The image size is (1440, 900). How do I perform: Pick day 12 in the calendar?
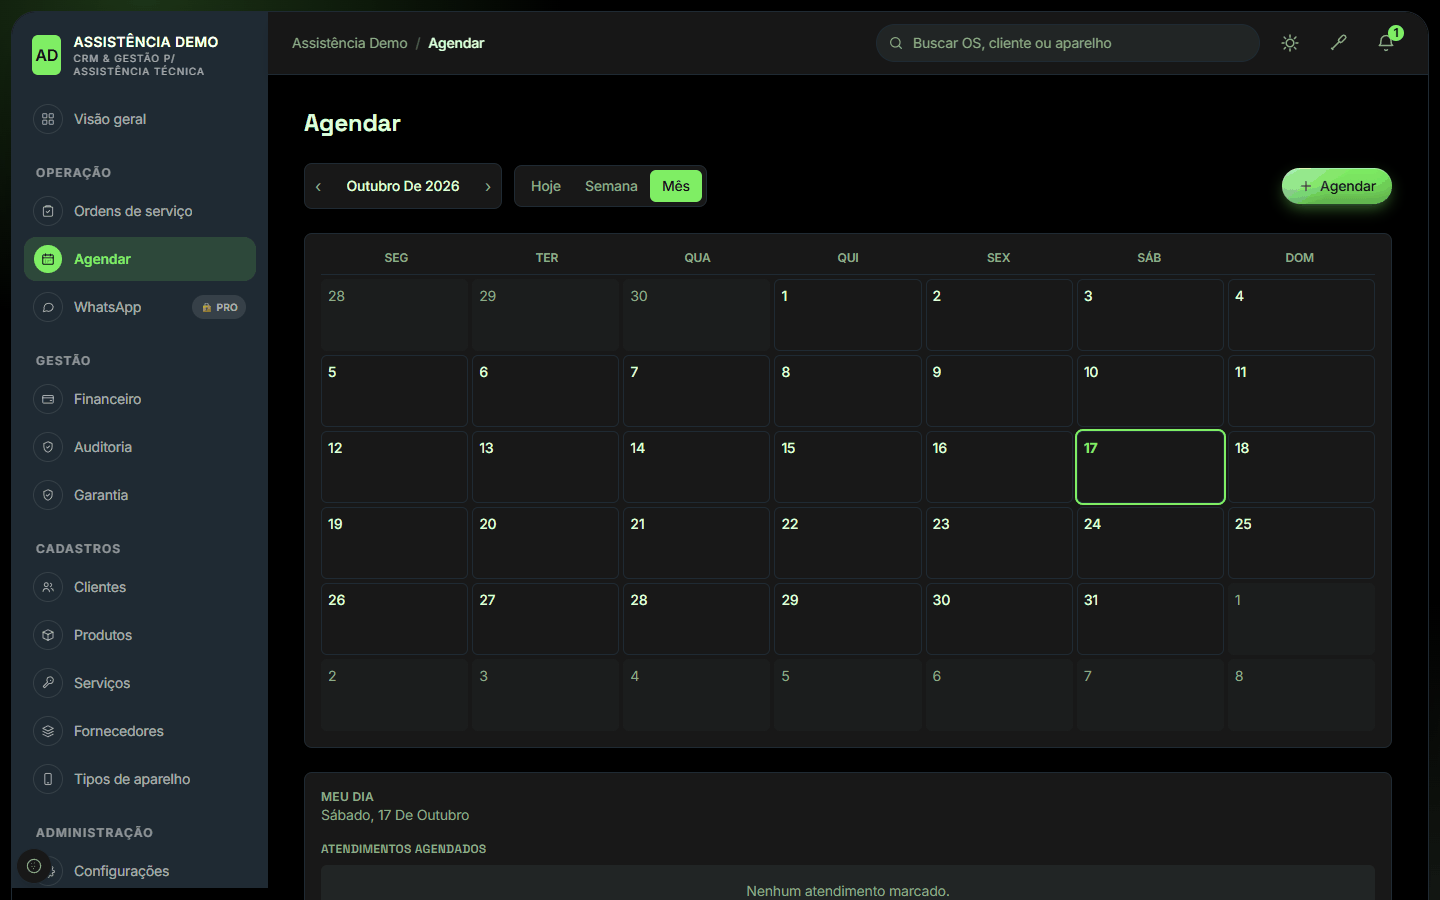pyautogui.click(x=394, y=467)
